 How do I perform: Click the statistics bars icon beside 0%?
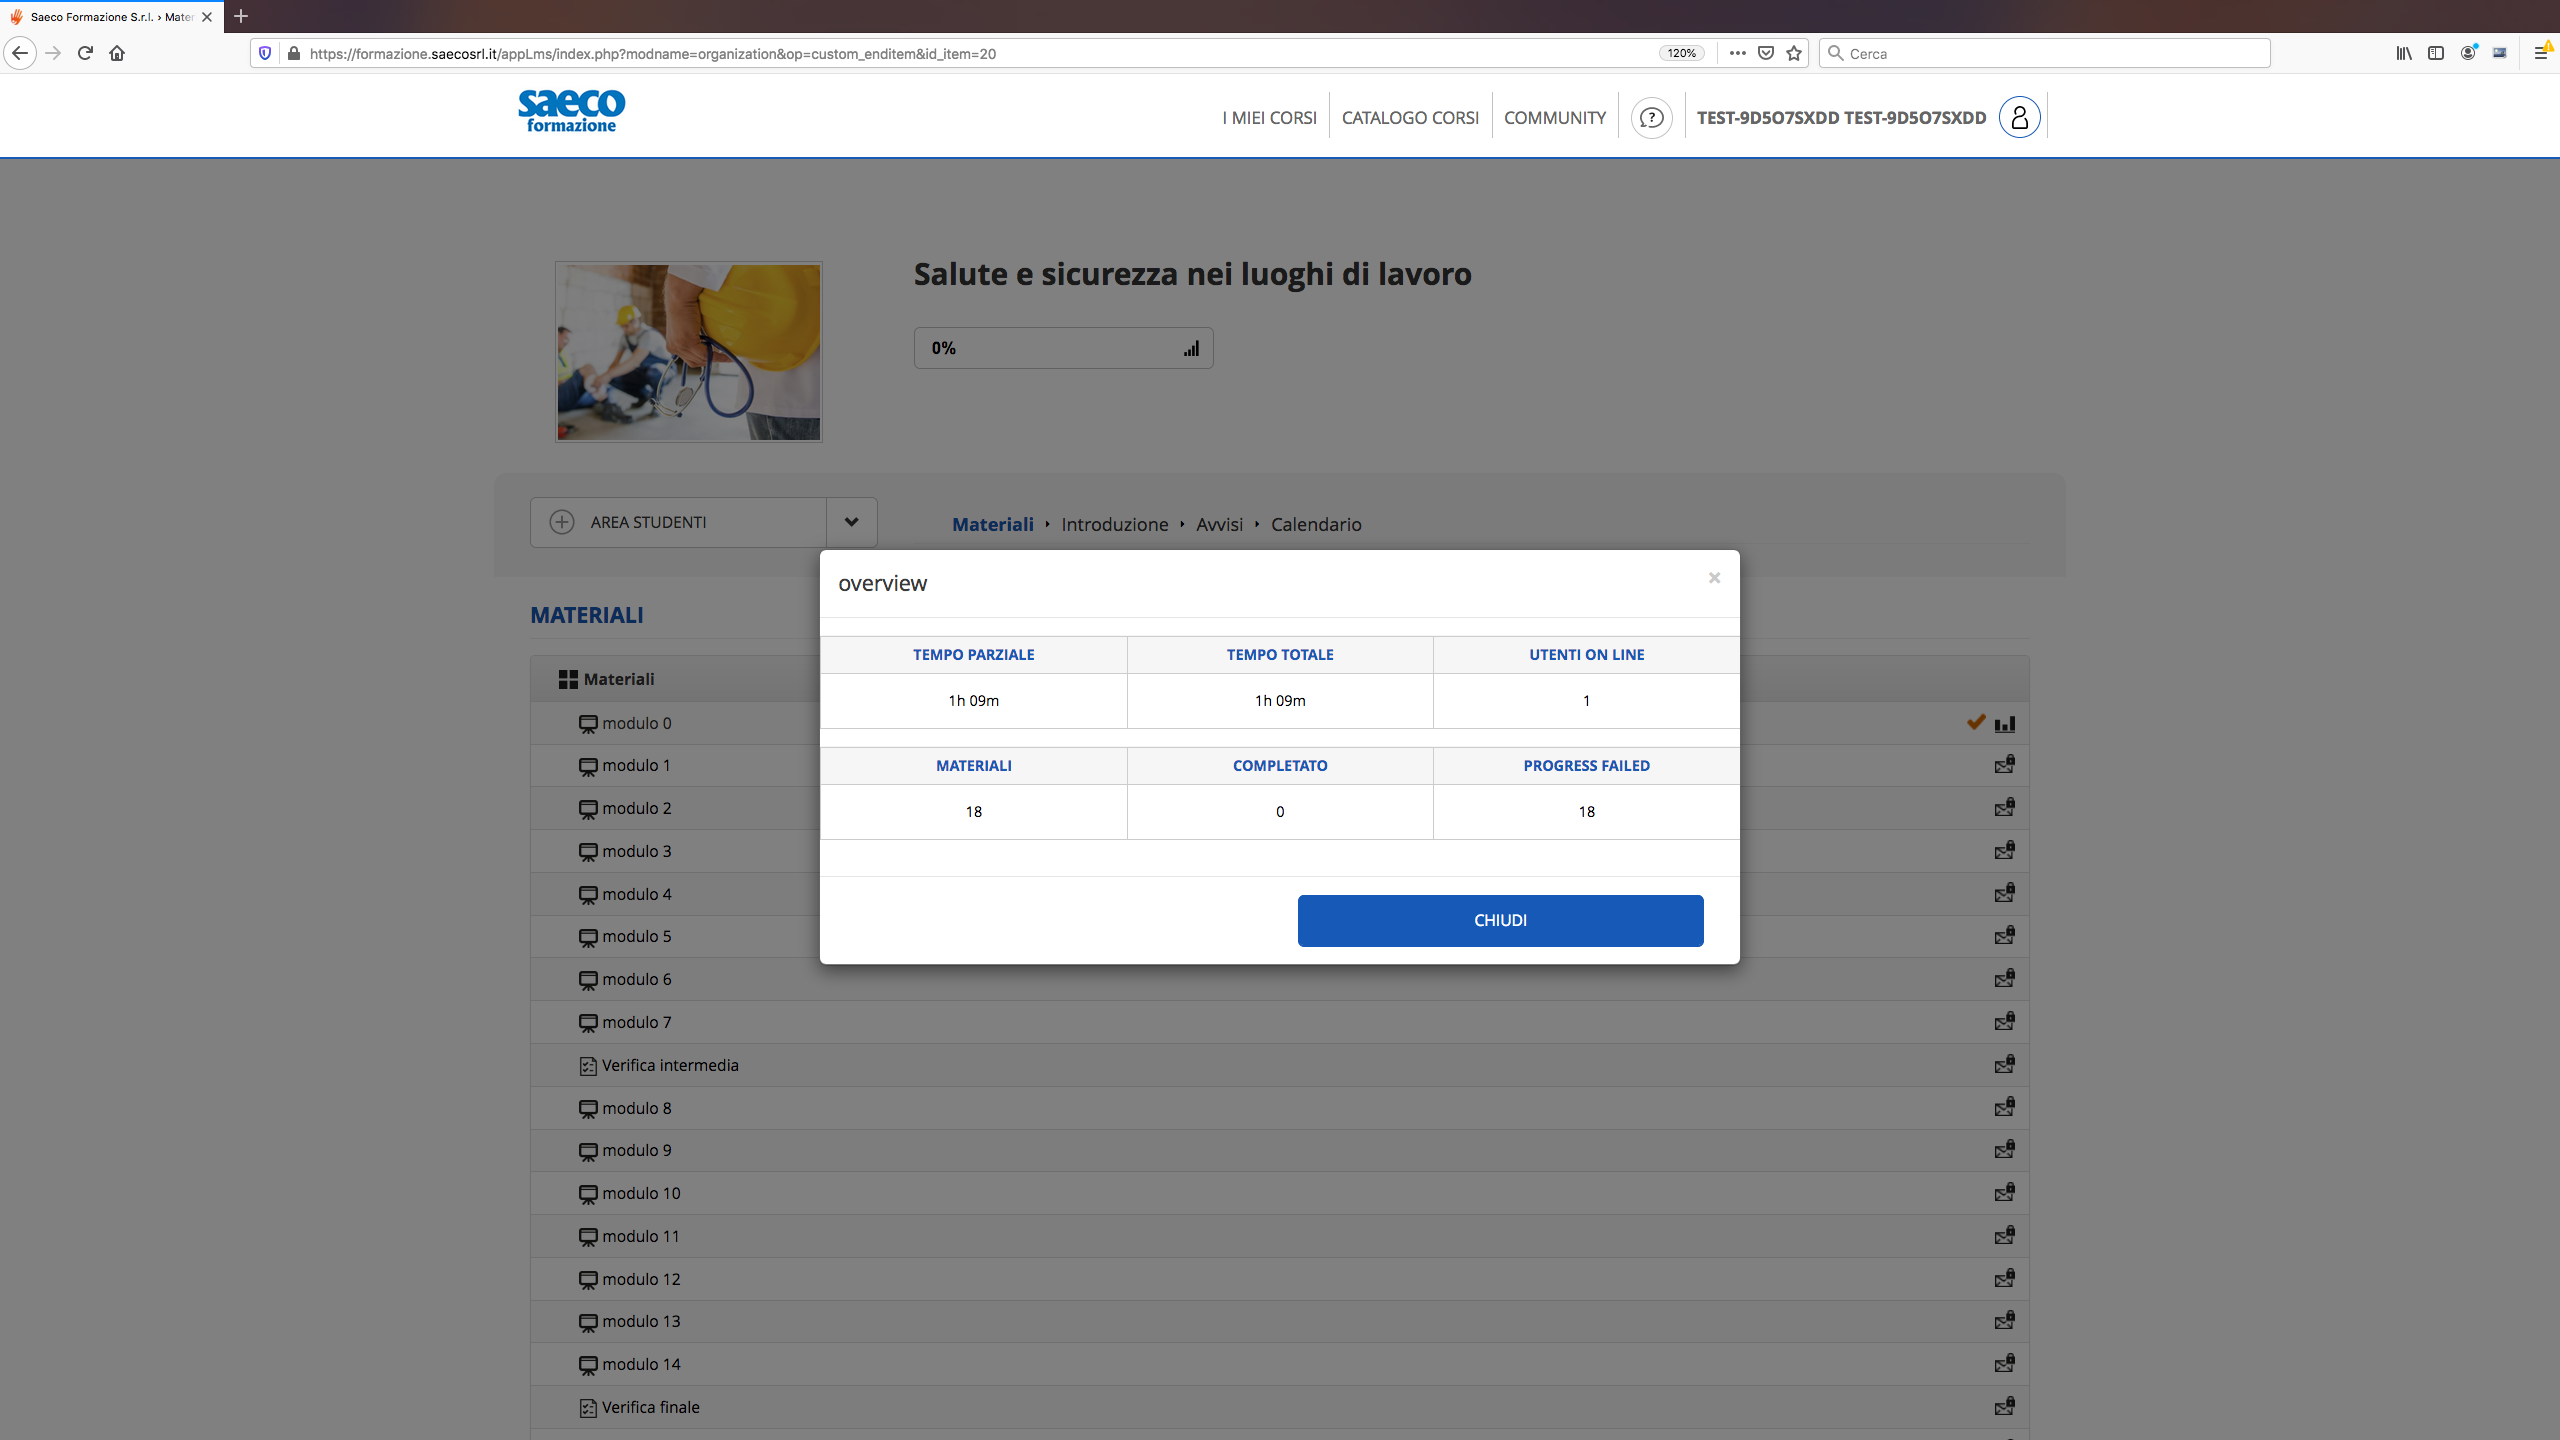[1191, 349]
